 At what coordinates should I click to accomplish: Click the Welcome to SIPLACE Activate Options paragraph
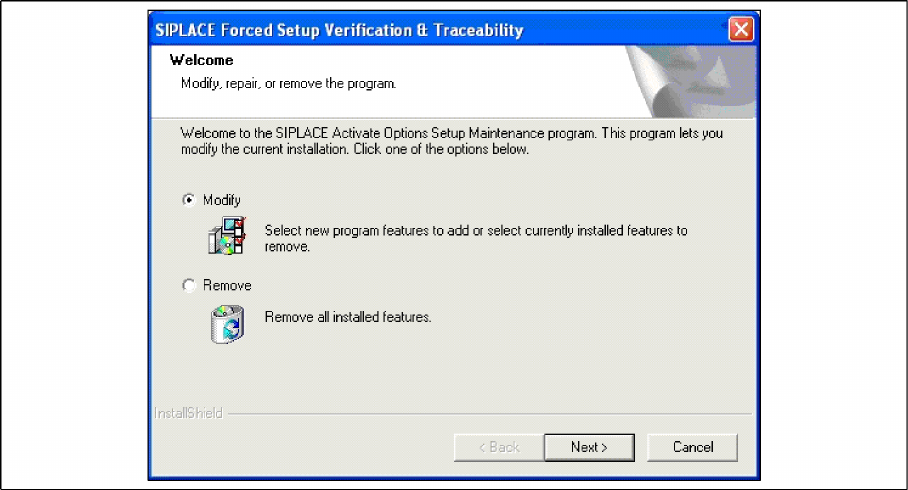click(x=452, y=141)
